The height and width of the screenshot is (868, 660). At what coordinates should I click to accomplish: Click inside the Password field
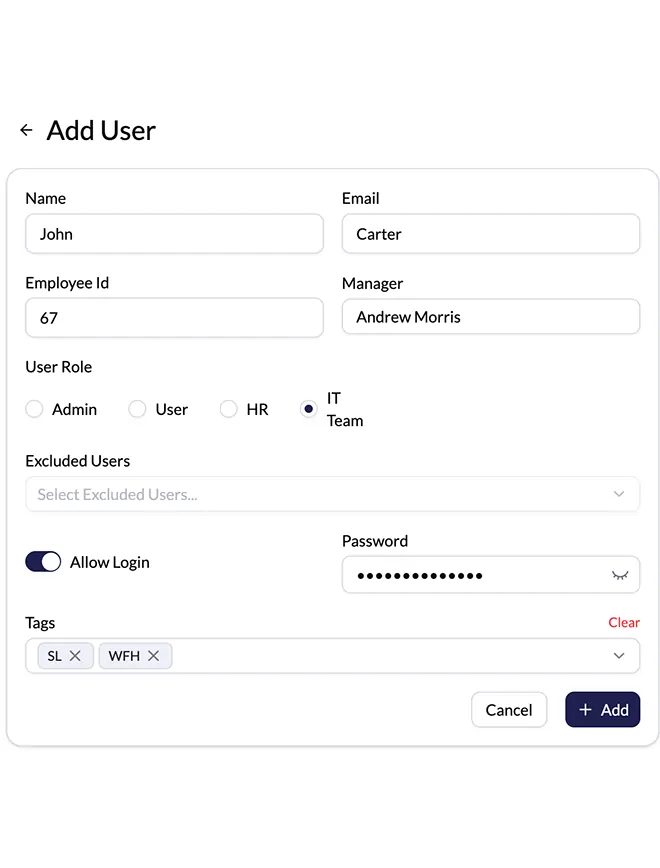click(470, 576)
